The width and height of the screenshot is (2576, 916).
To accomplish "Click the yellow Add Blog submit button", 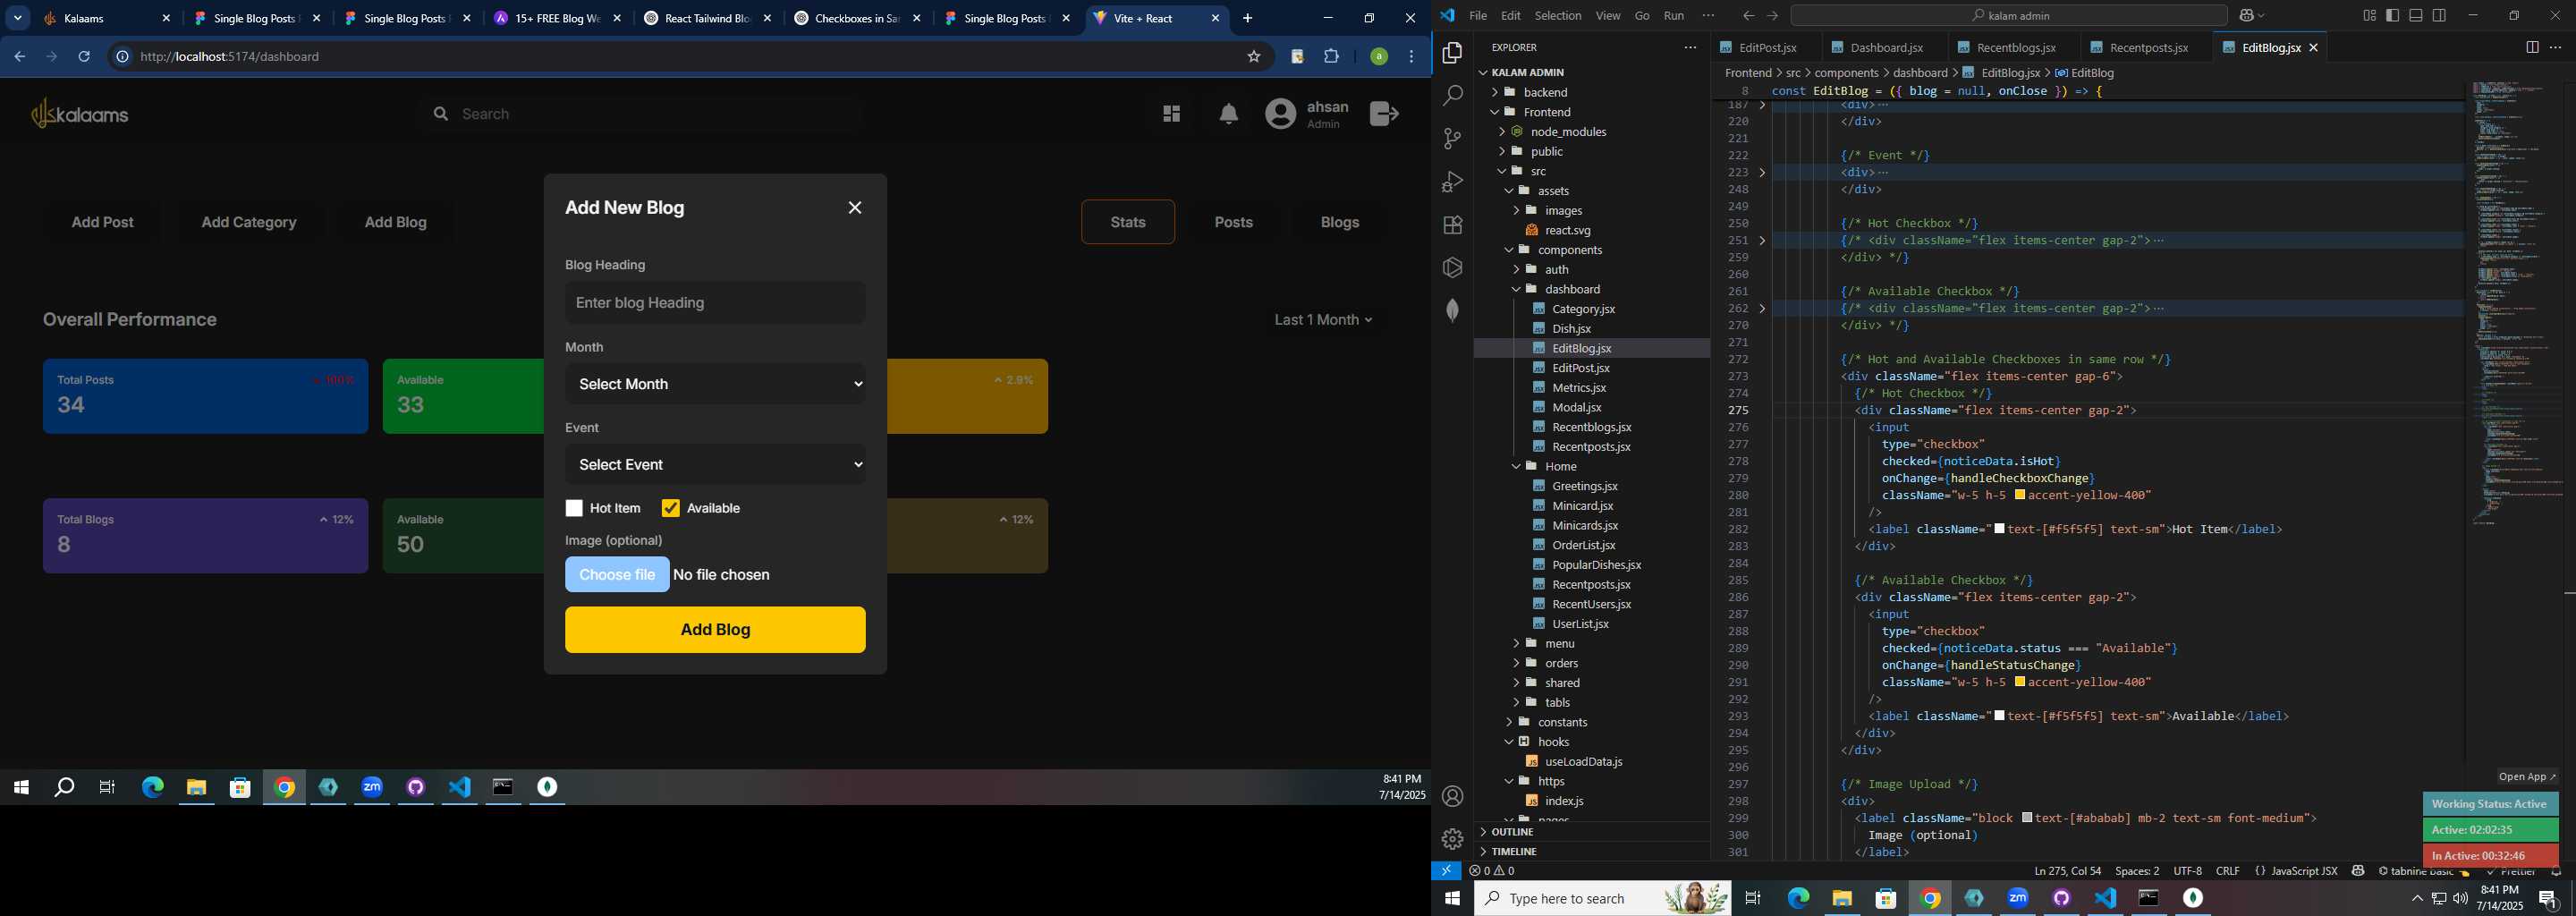I will click(x=715, y=630).
